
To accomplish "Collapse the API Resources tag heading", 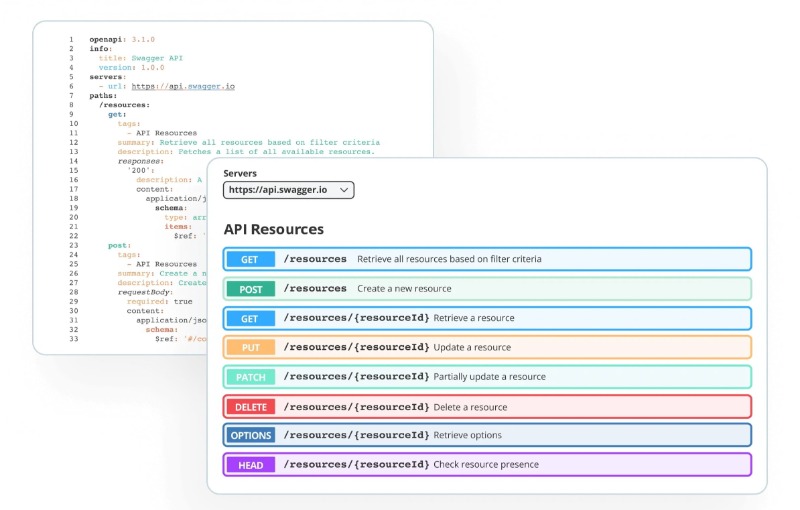I will pos(273,230).
